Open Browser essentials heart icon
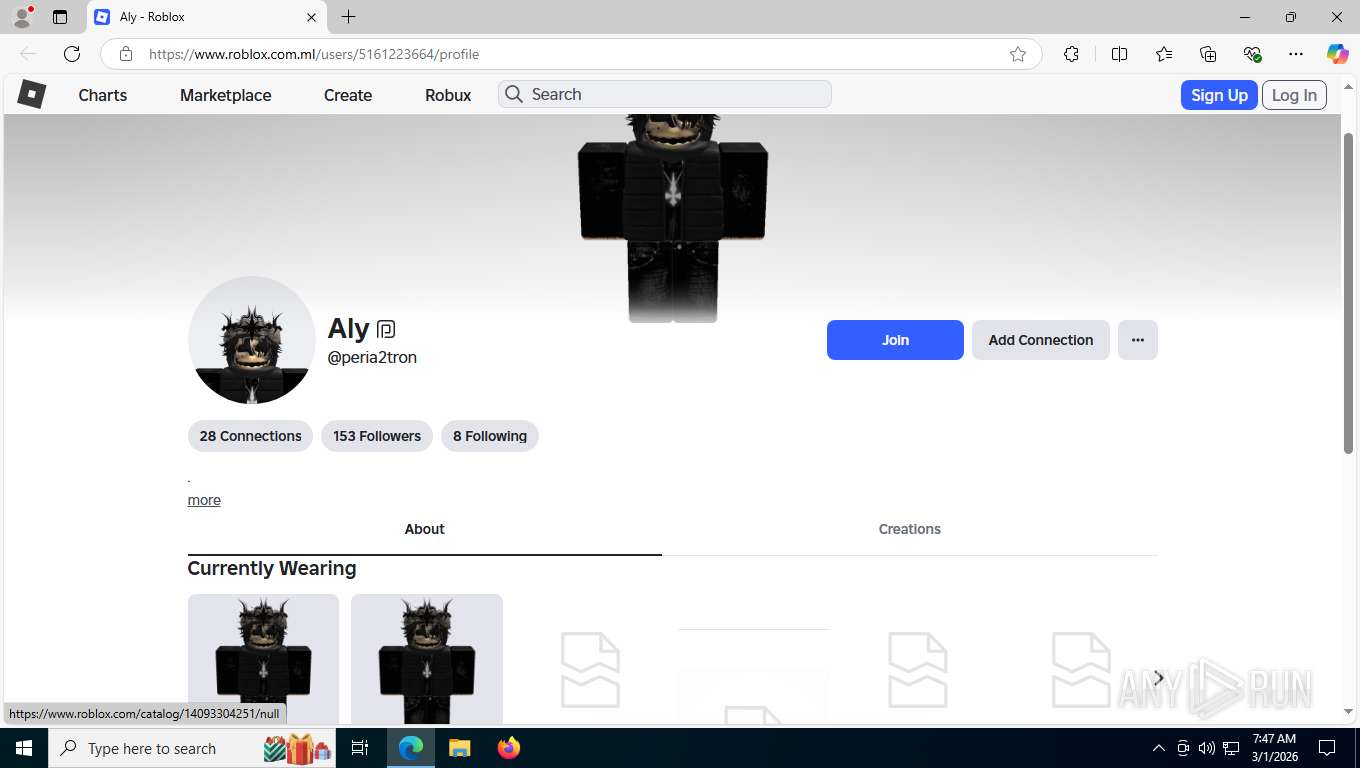1360x768 pixels. tap(1252, 54)
